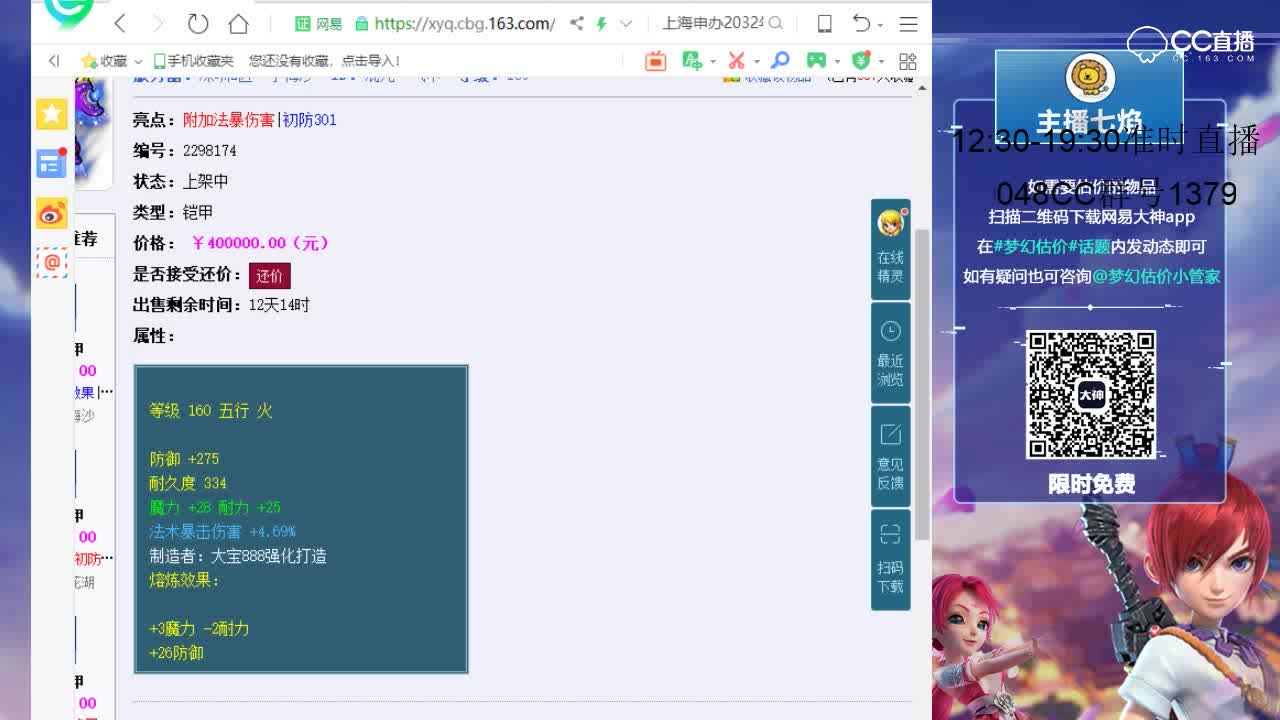
Task: Open 手机收藏夹 mobile favorites
Action: pyautogui.click(x=192, y=61)
